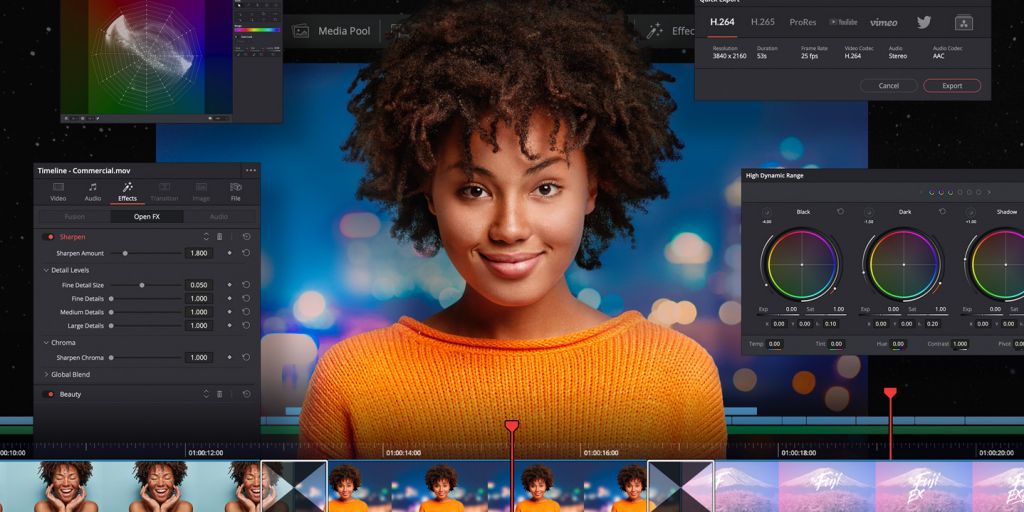
Task: Expand the Global Blend section
Action: 46,374
